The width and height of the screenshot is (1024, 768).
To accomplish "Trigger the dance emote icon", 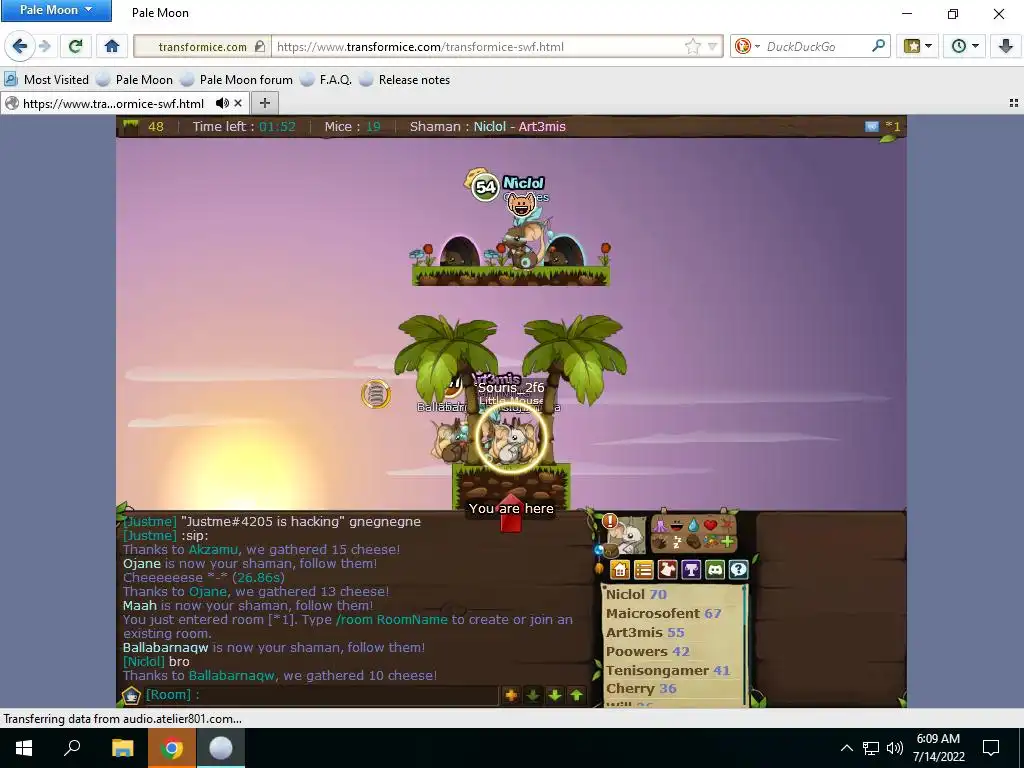I will (x=660, y=526).
